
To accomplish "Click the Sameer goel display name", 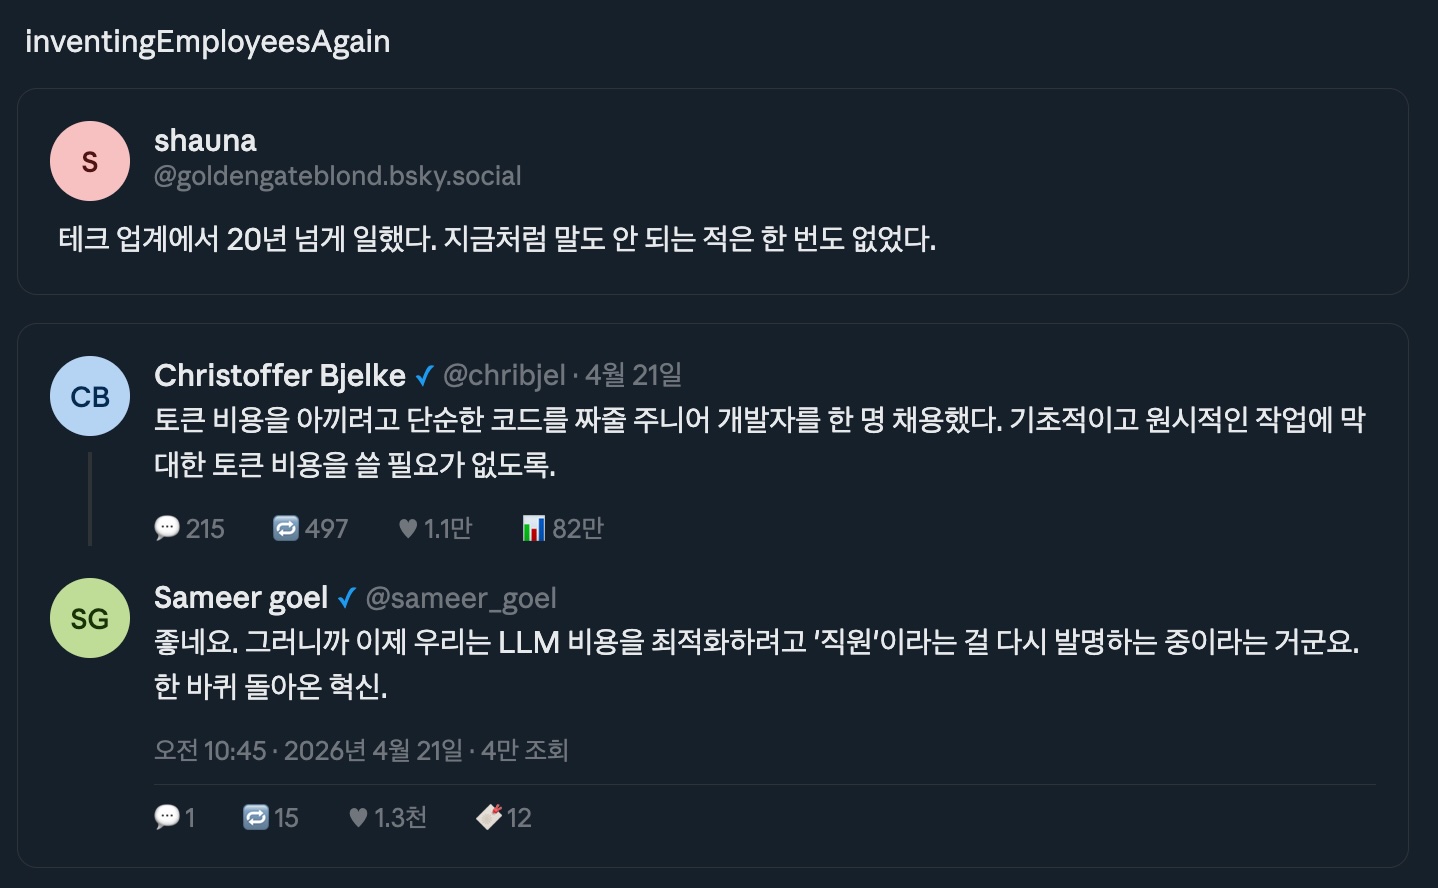I will [x=241, y=598].
